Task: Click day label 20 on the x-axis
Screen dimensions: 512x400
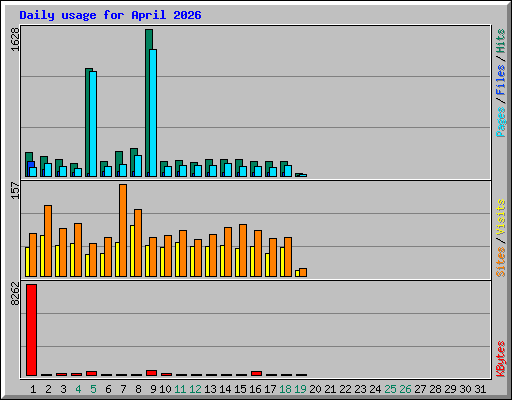Action: point(315,389)
